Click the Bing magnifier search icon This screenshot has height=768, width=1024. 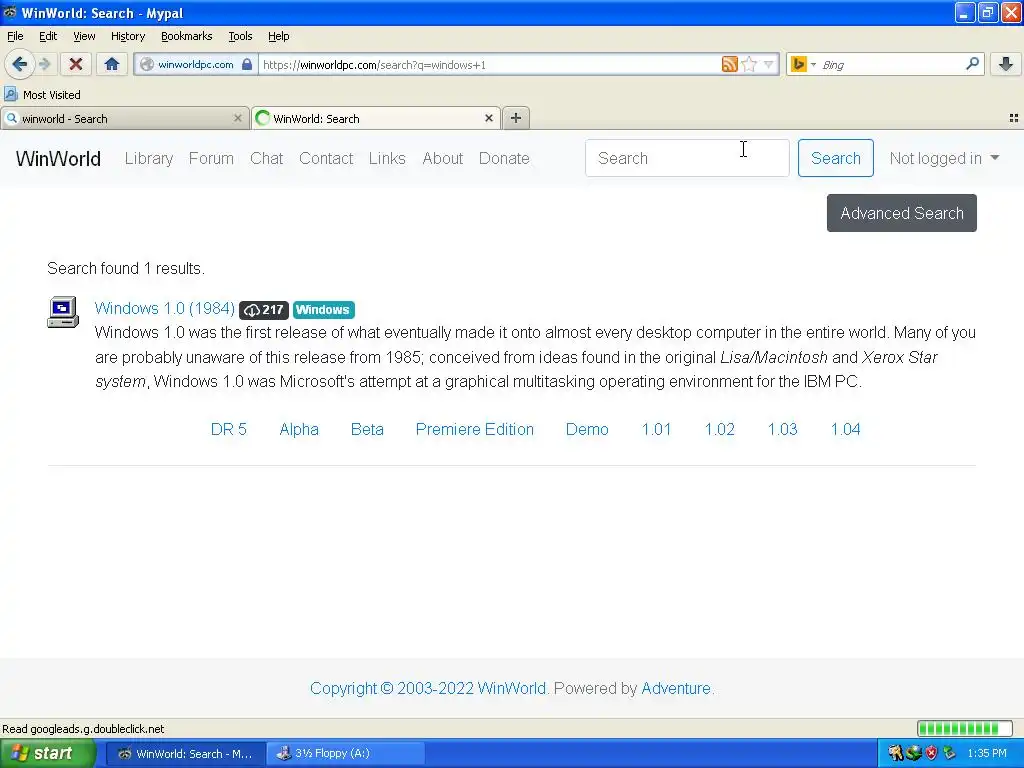click(x=972, y=63)
